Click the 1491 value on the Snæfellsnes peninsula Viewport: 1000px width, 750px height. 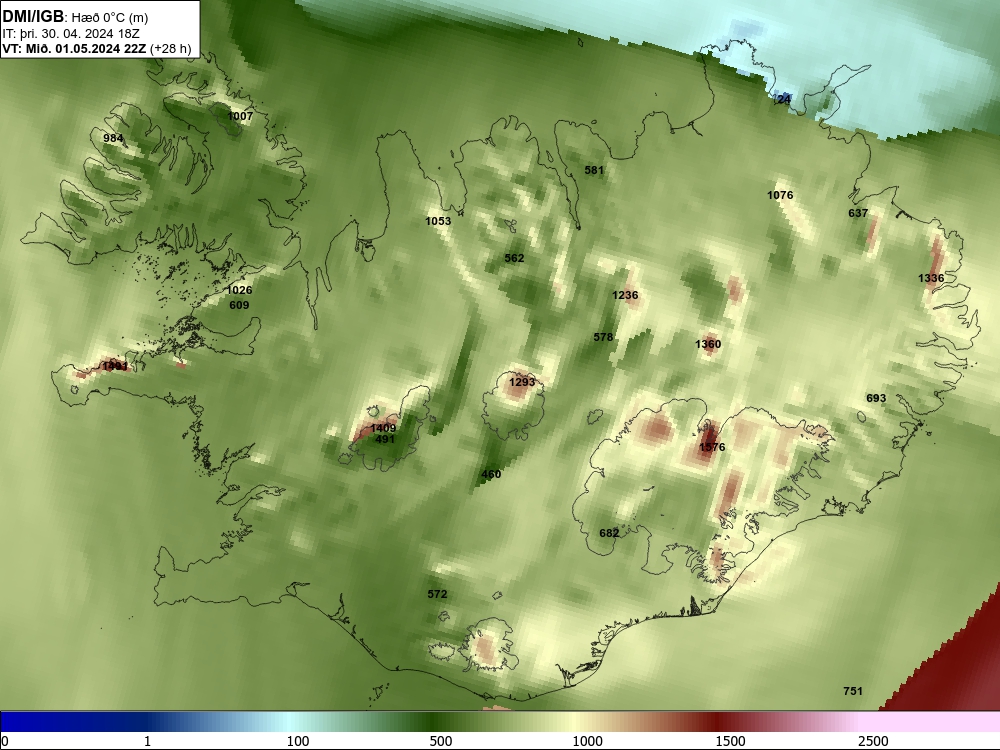point(115,367)
